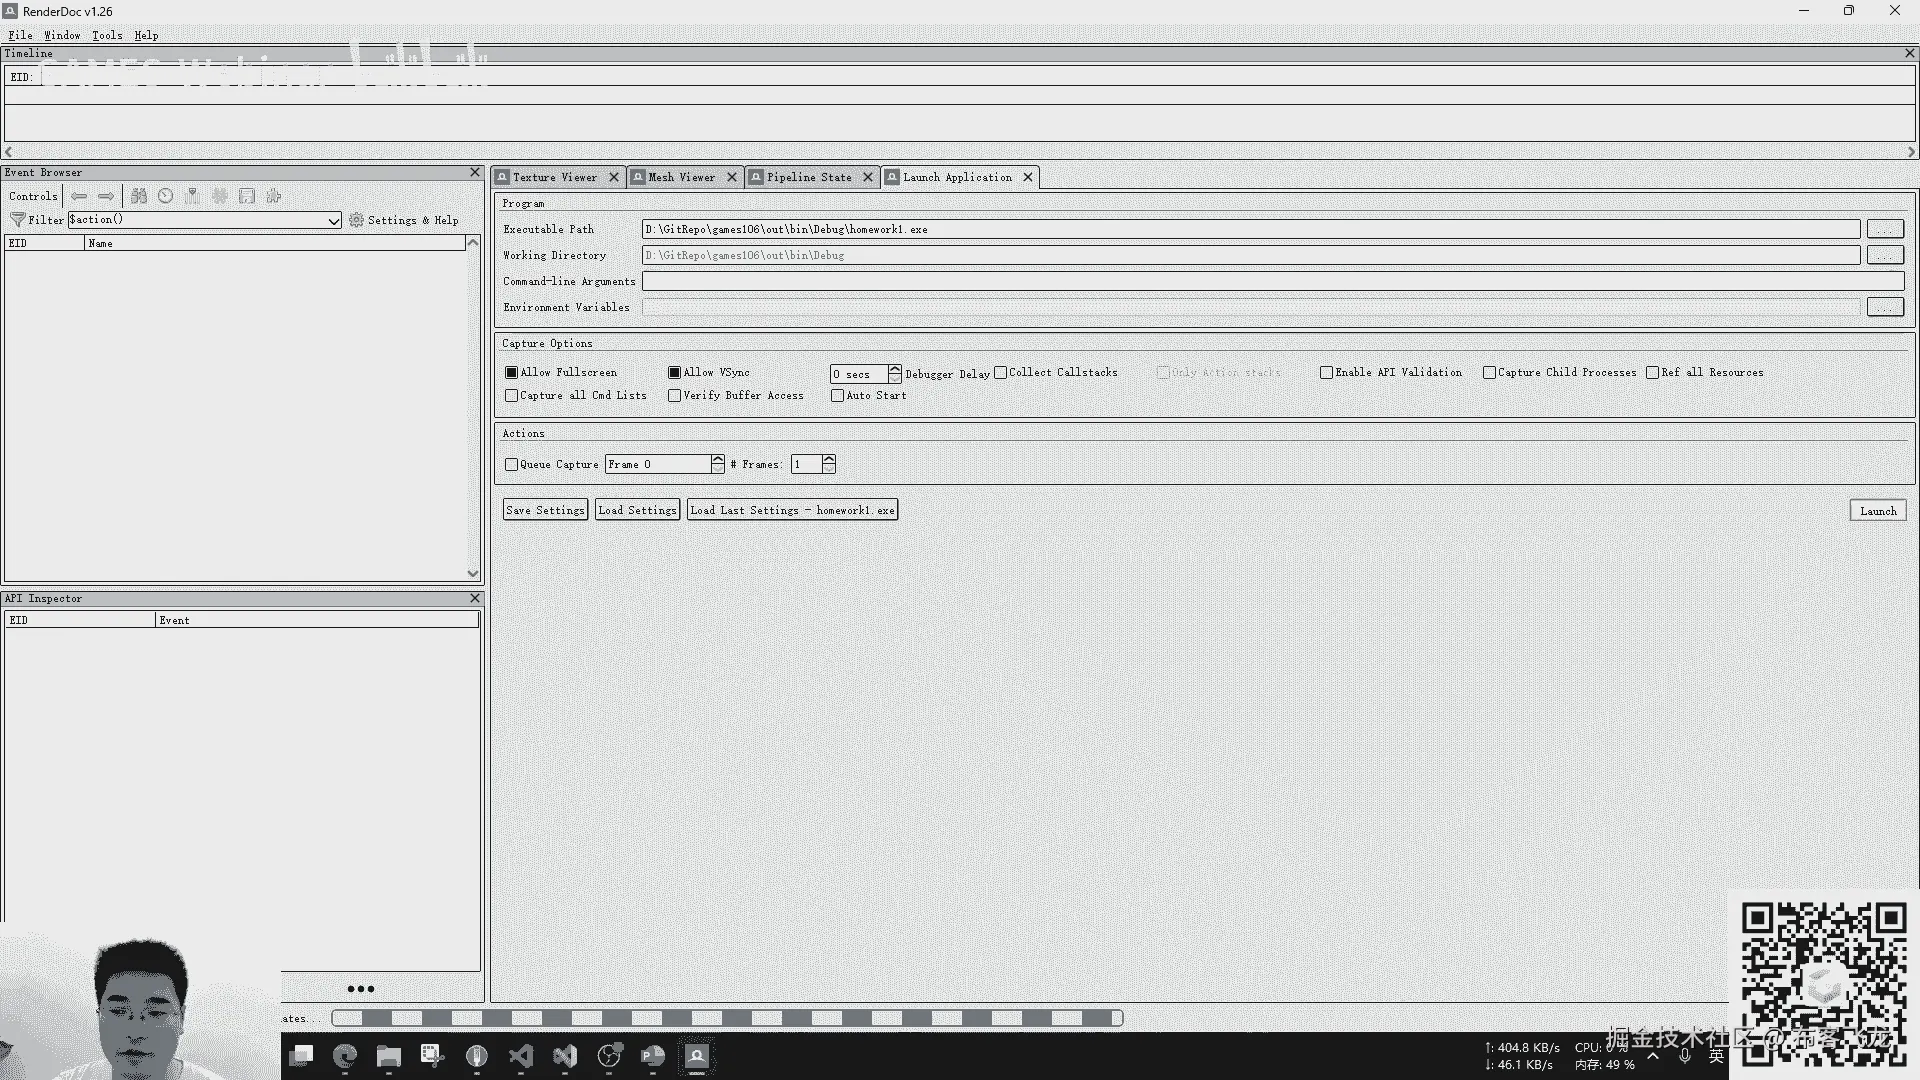Click Load Last Settings - homework1.exe

click(792, 510)
